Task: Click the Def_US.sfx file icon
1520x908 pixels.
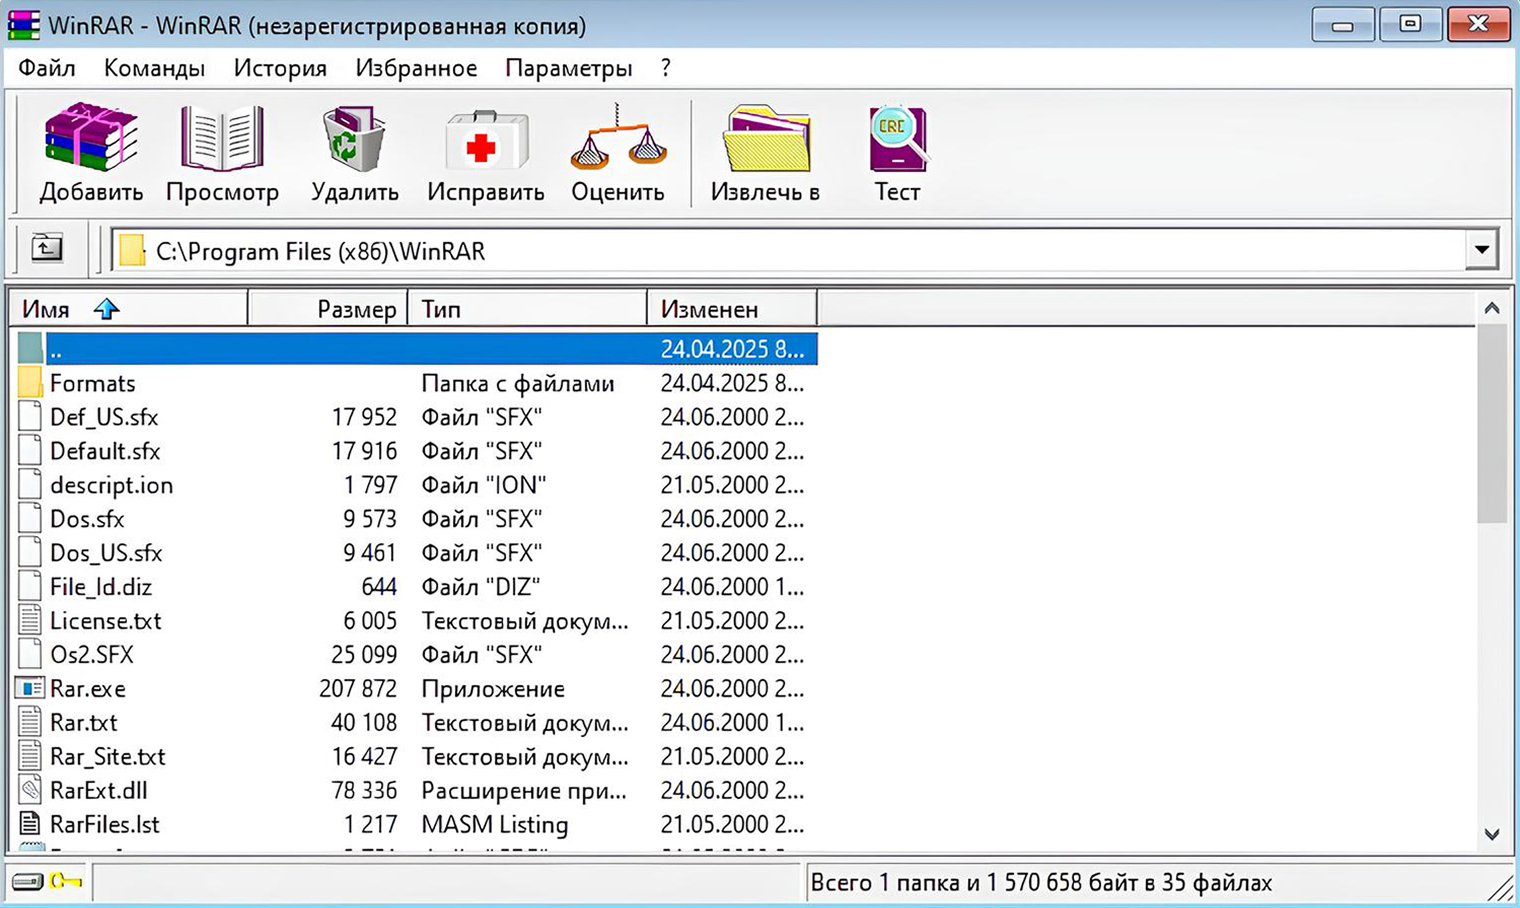Action: click(x=30, y=417)
